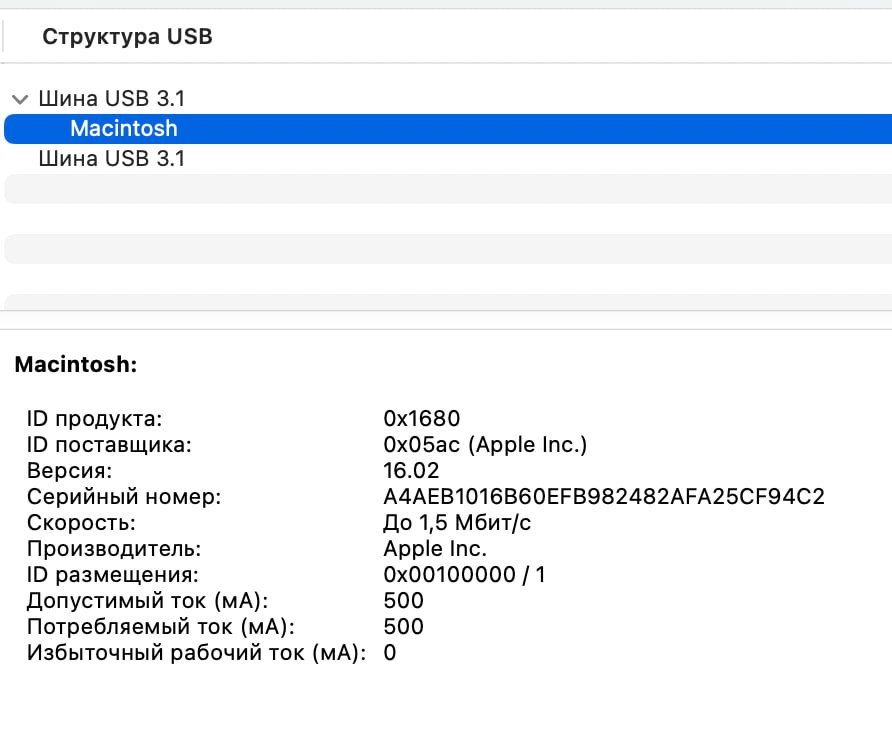Viewport: 892px width, 754px height.
Task: Click the Избыточный рабочий ток (мА) label
Action: pos(196,653)
